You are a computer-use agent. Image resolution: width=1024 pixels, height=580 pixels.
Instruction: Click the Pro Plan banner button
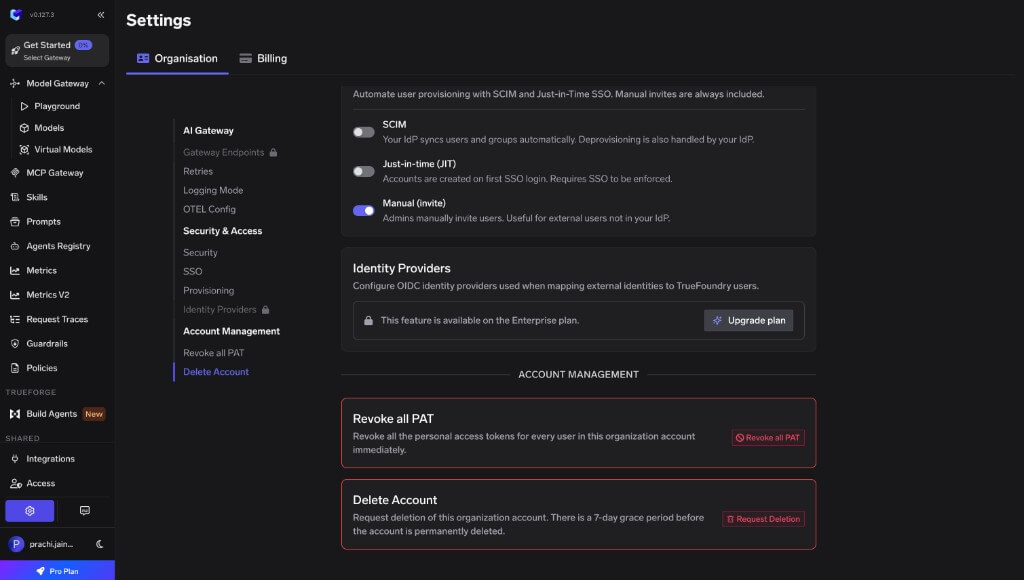tap(57, 571)
